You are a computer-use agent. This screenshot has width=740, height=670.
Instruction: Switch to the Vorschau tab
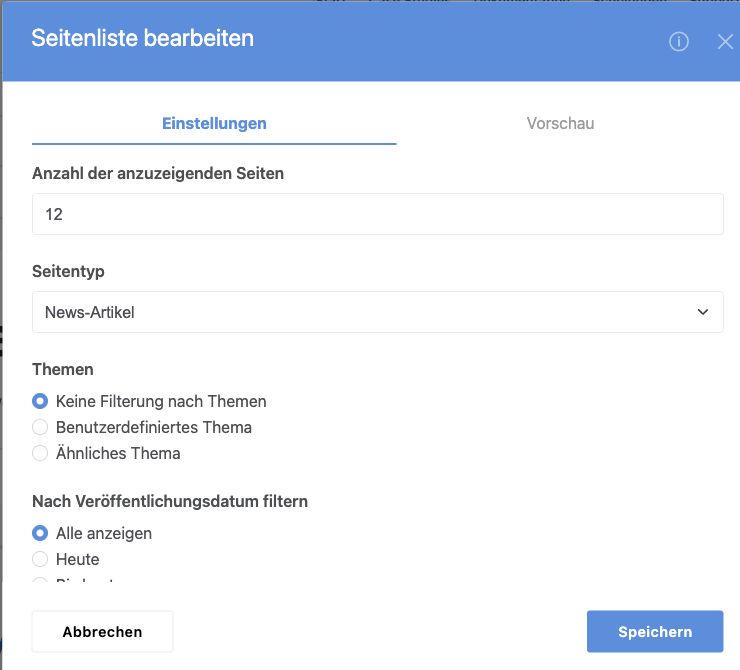(x=560, y=124)
